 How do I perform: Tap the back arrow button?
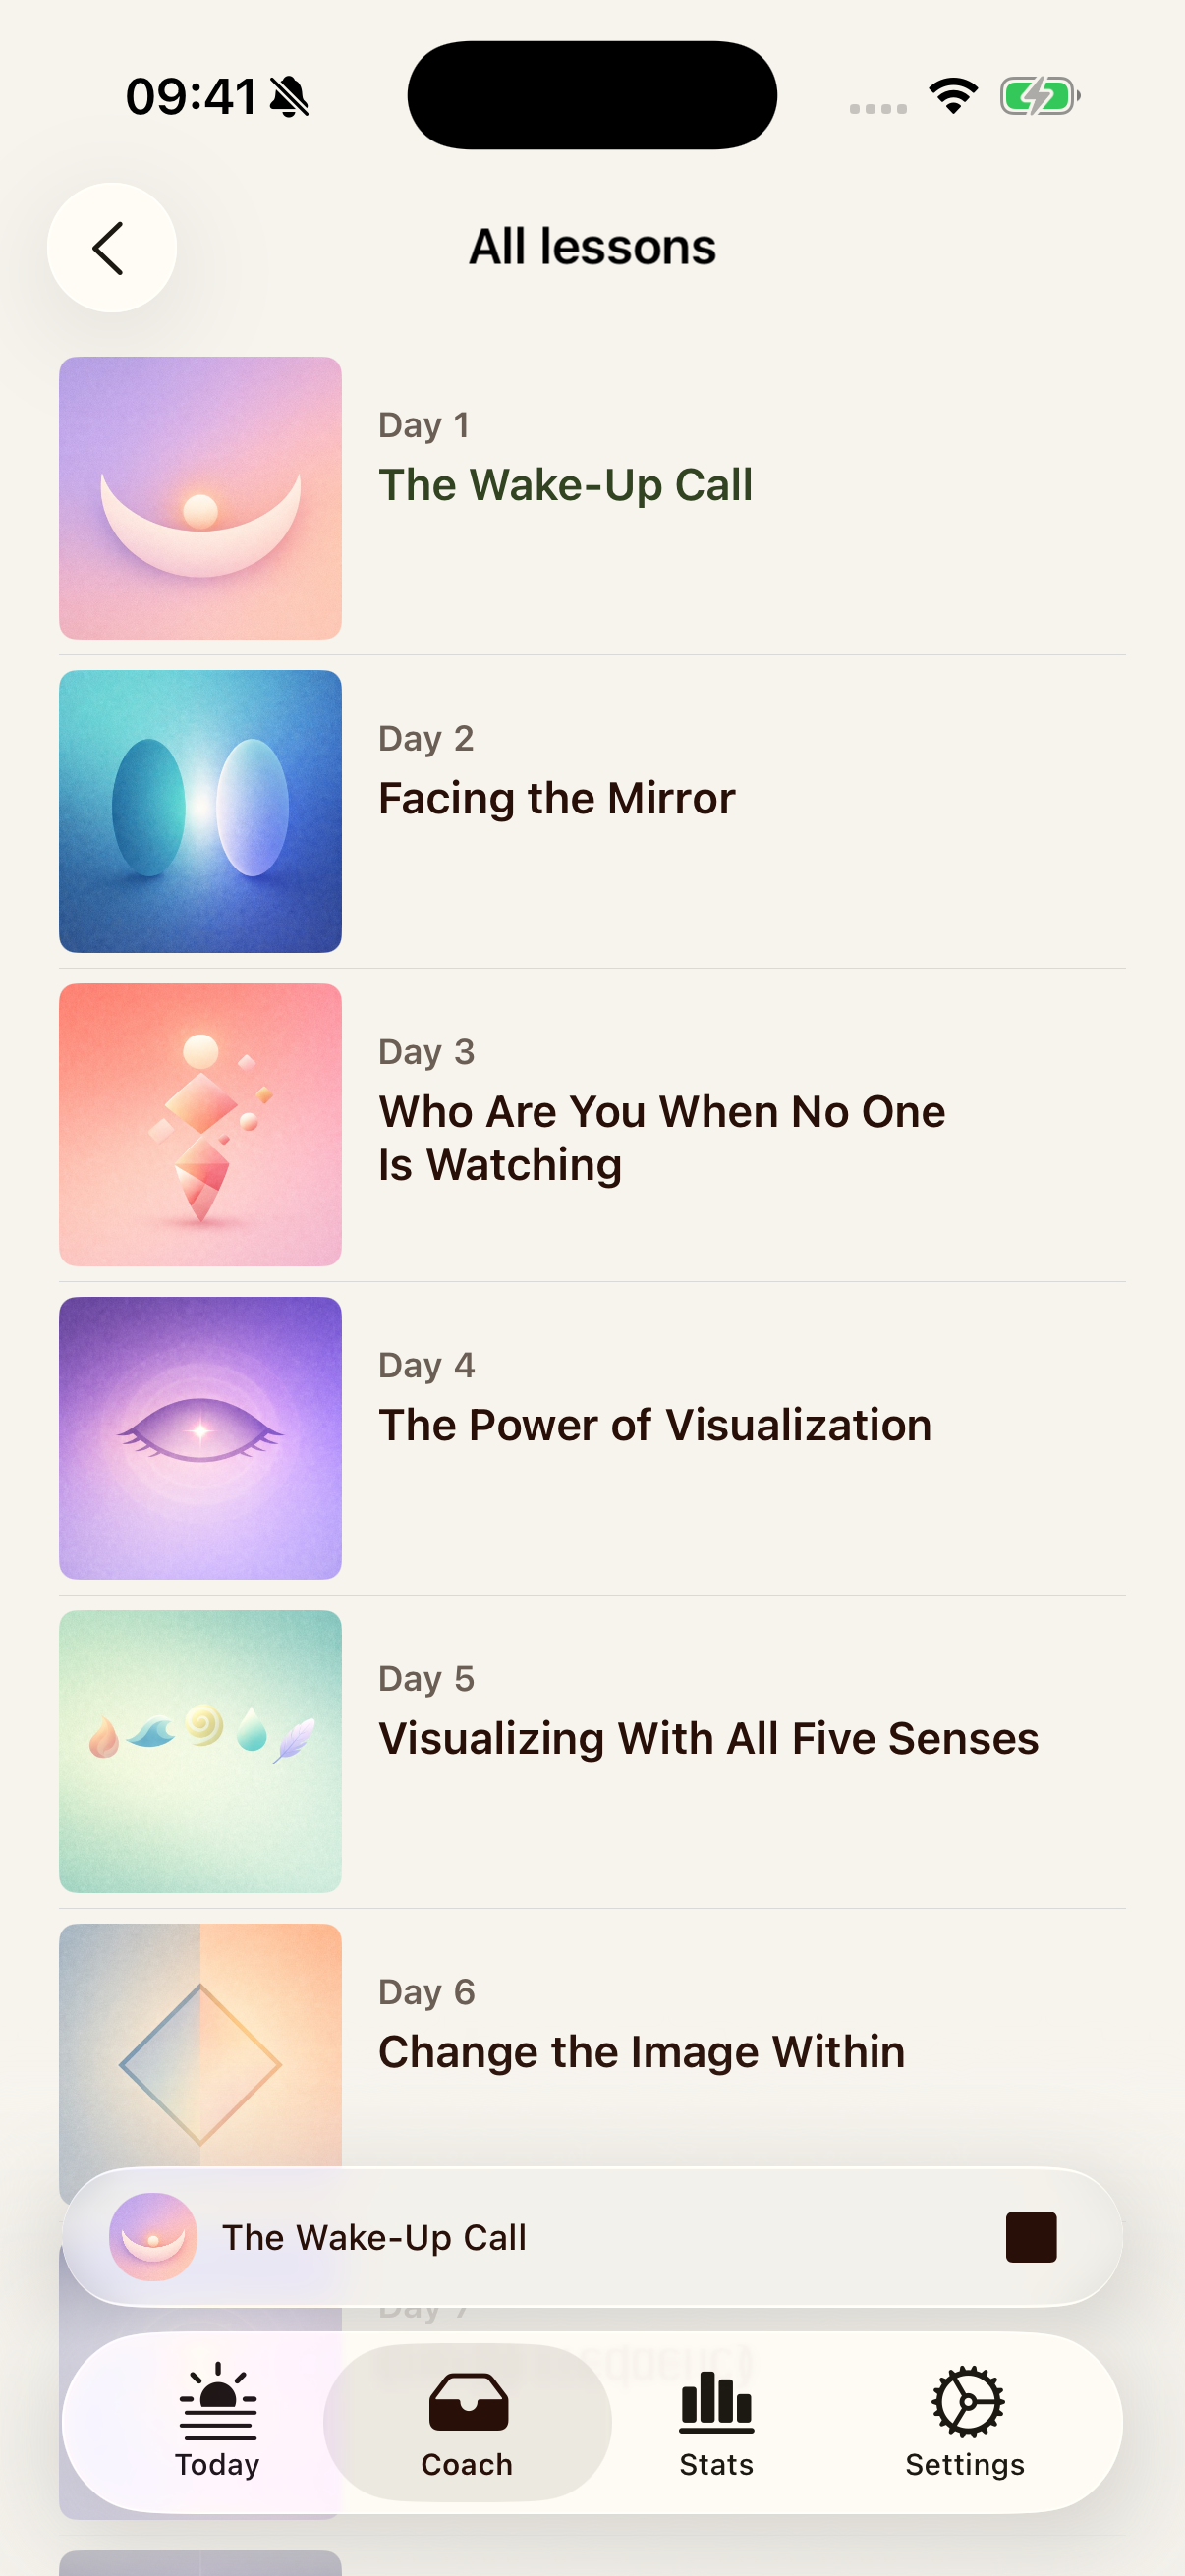[x=111, y=248]
